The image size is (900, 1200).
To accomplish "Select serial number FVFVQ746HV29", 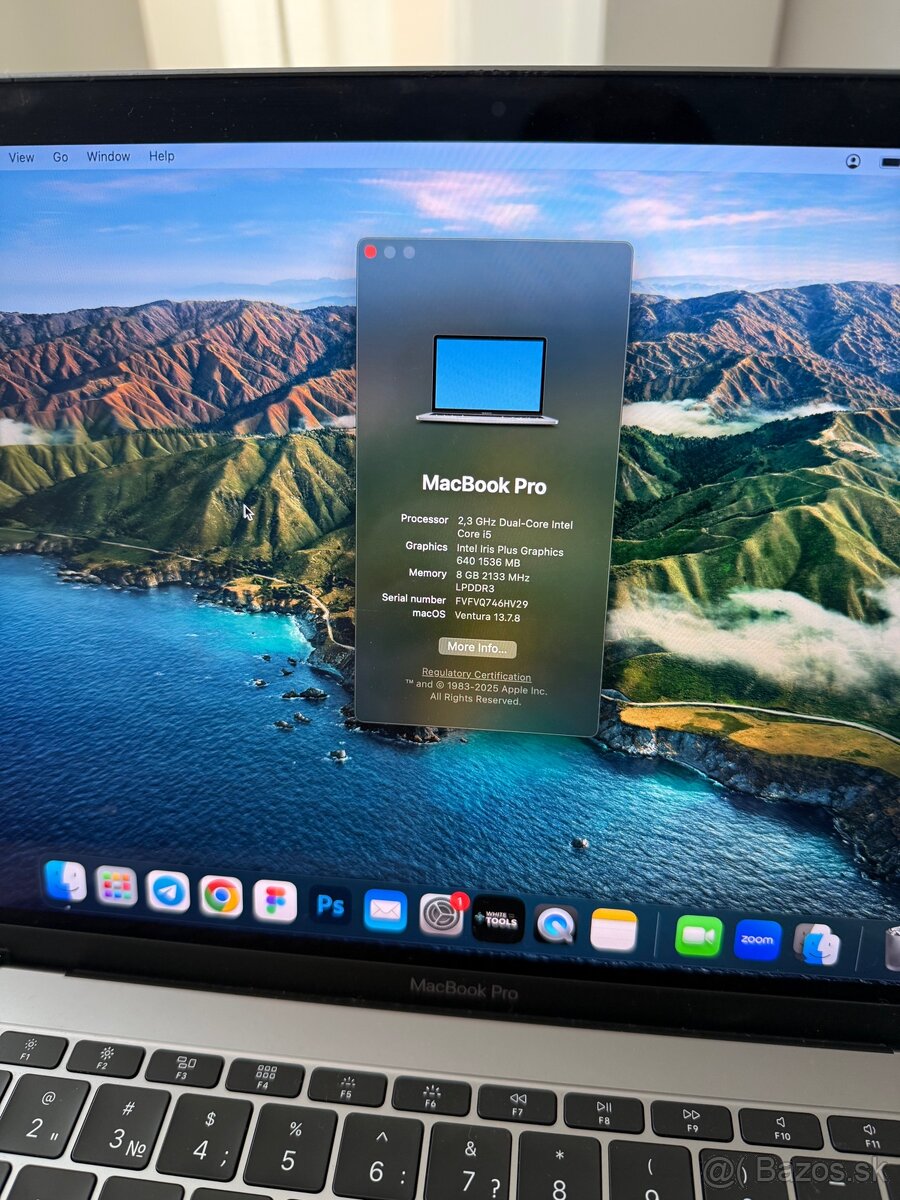I will point(492,603).
